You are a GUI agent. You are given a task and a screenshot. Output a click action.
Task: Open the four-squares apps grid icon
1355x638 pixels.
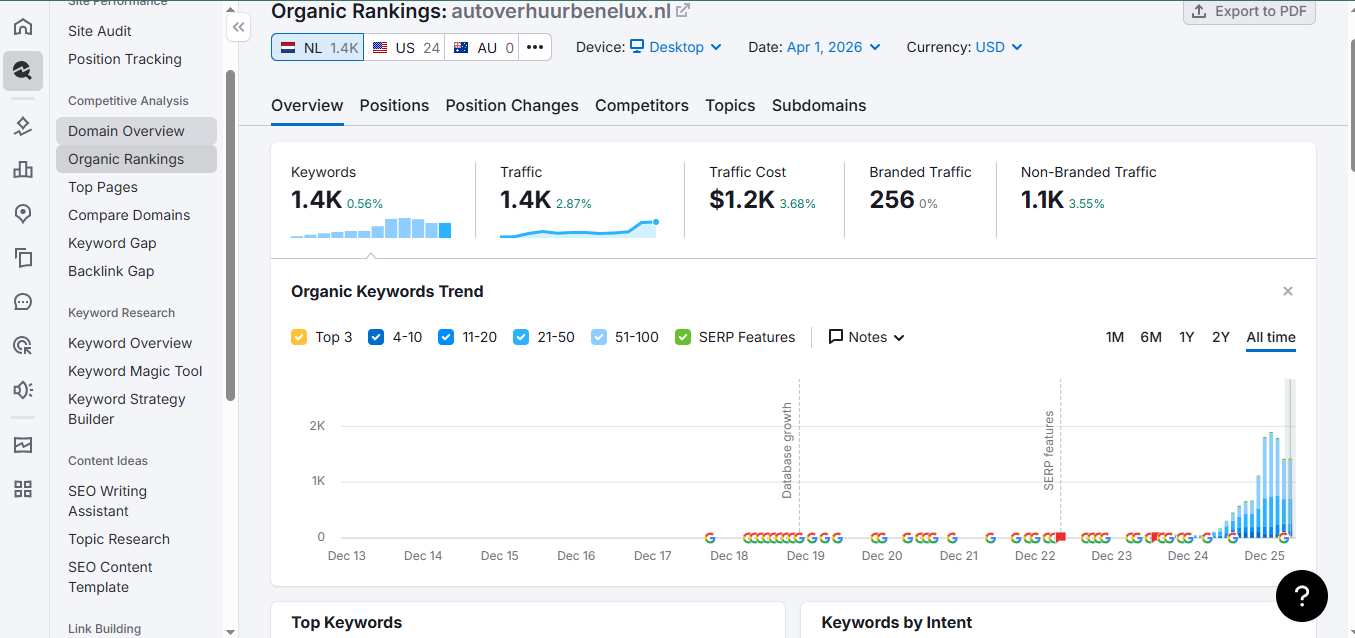[x=22, y=489]
